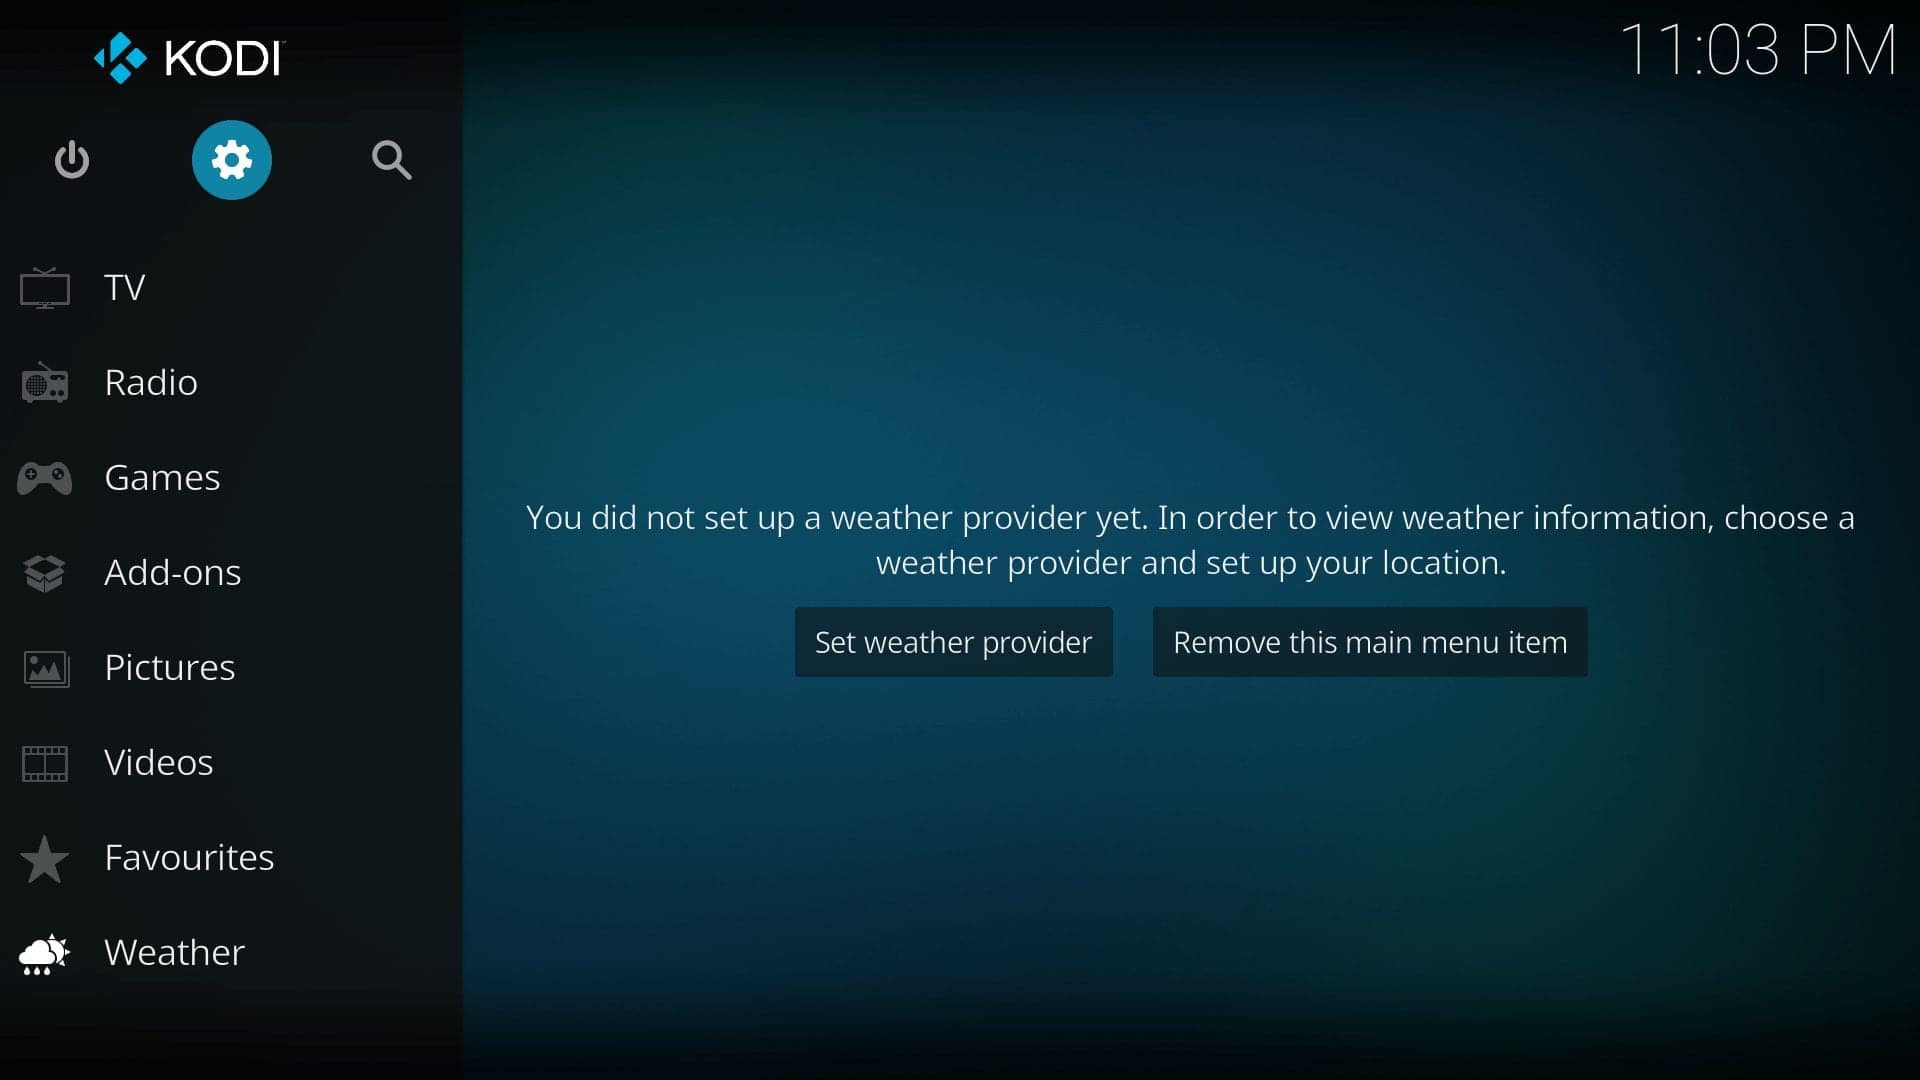Click the Weather cloud icon
The height and width of the screenshot is (1080, 1920).
pyautogui.click(x=47, y=951)
